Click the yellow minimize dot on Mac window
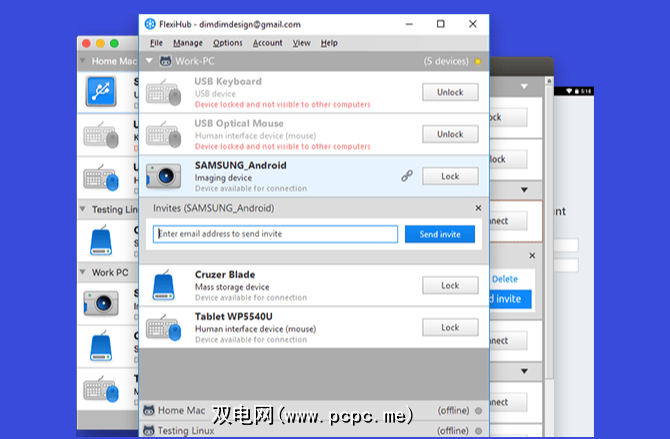Viewport: 670px width, 439px height. tap(100, 43)
